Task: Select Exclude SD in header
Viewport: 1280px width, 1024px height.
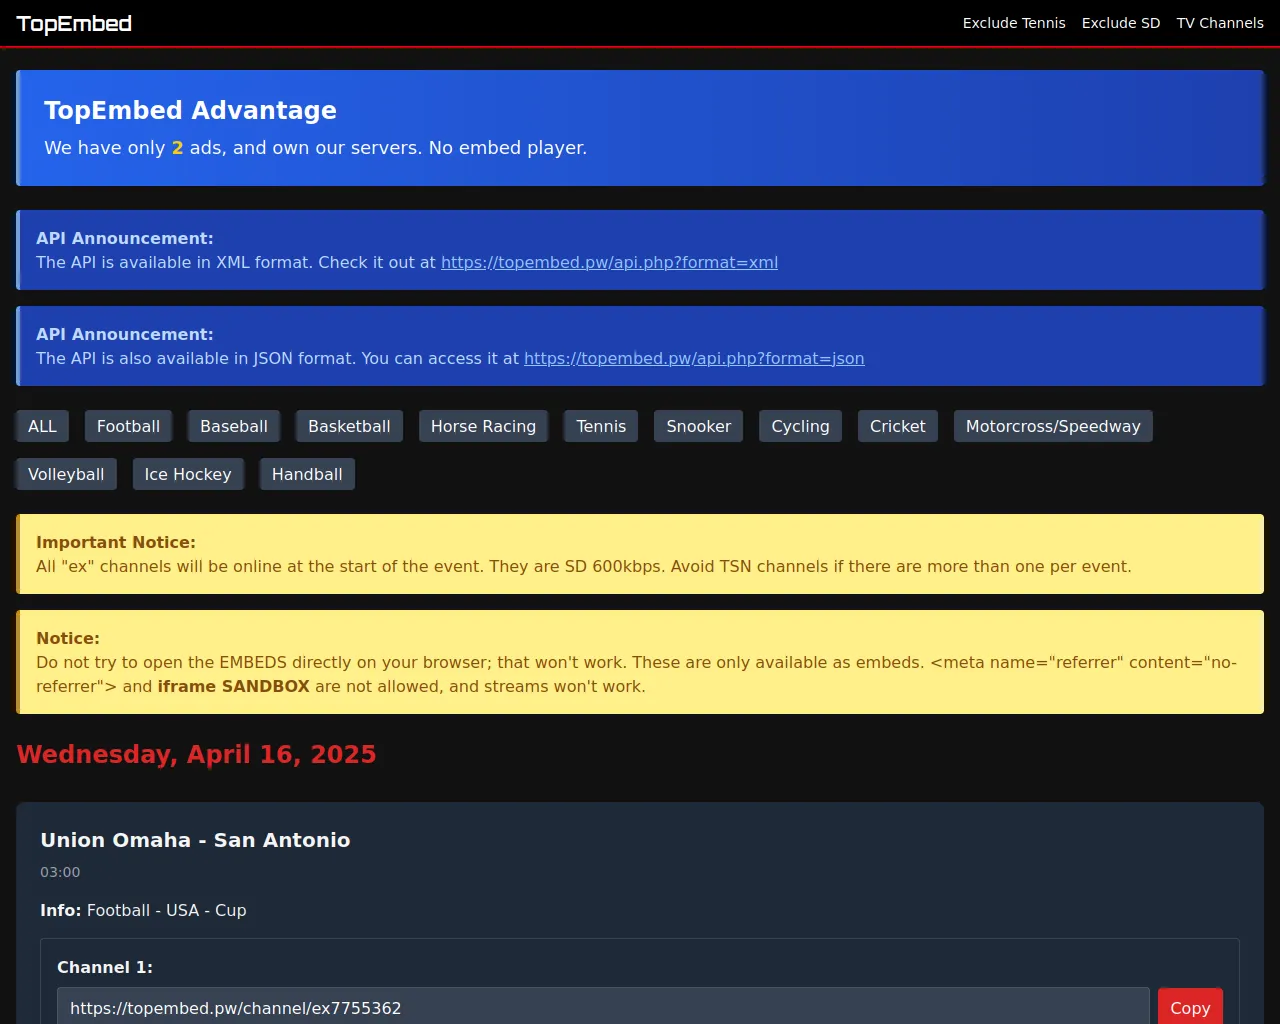Action: click(1120, 23)
